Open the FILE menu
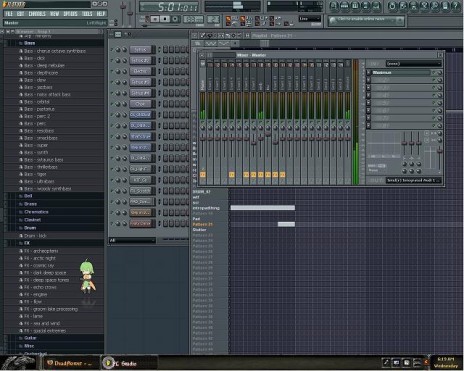The height and width of the screenshot is (371, 464). coord(9,14)
